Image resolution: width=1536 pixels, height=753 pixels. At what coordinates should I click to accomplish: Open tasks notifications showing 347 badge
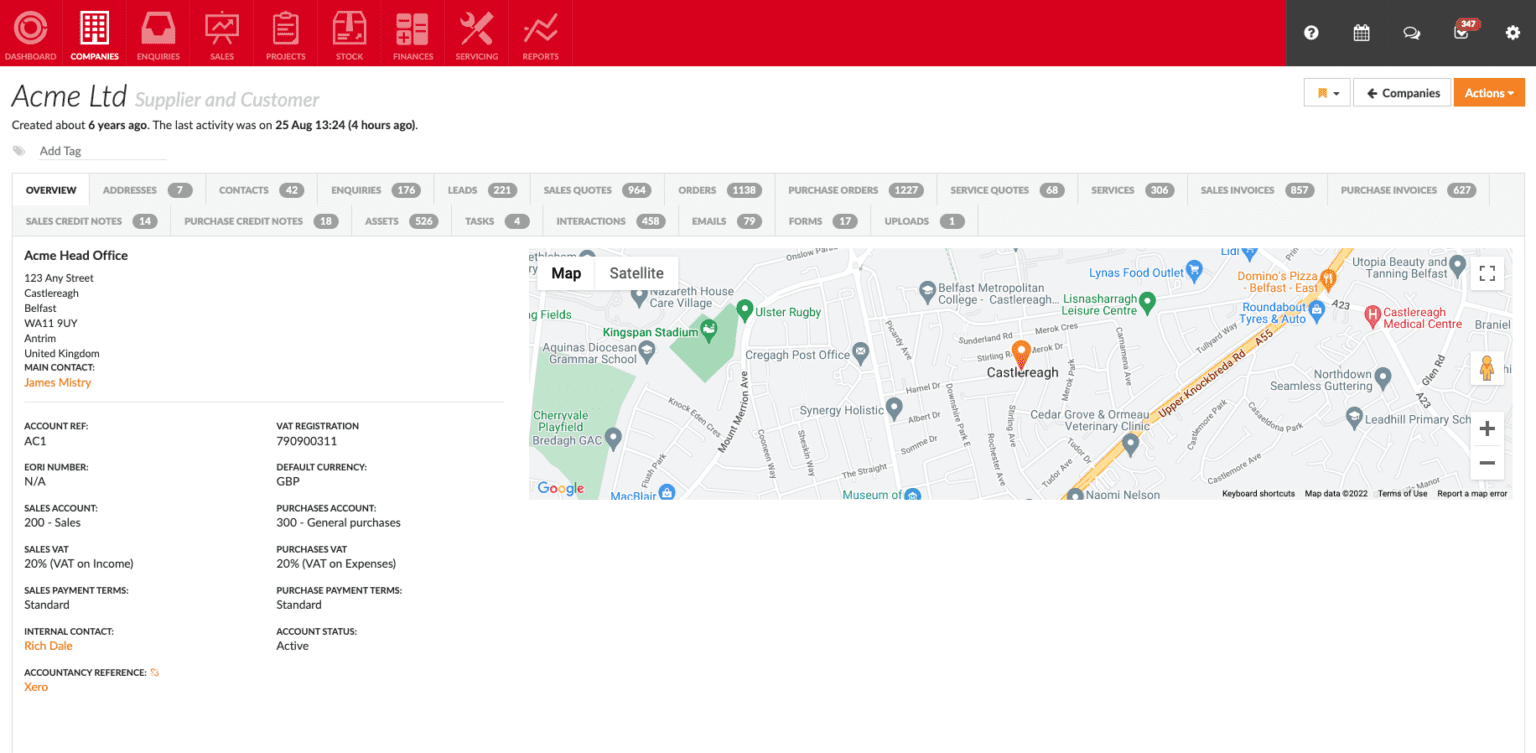point(1461,33)
